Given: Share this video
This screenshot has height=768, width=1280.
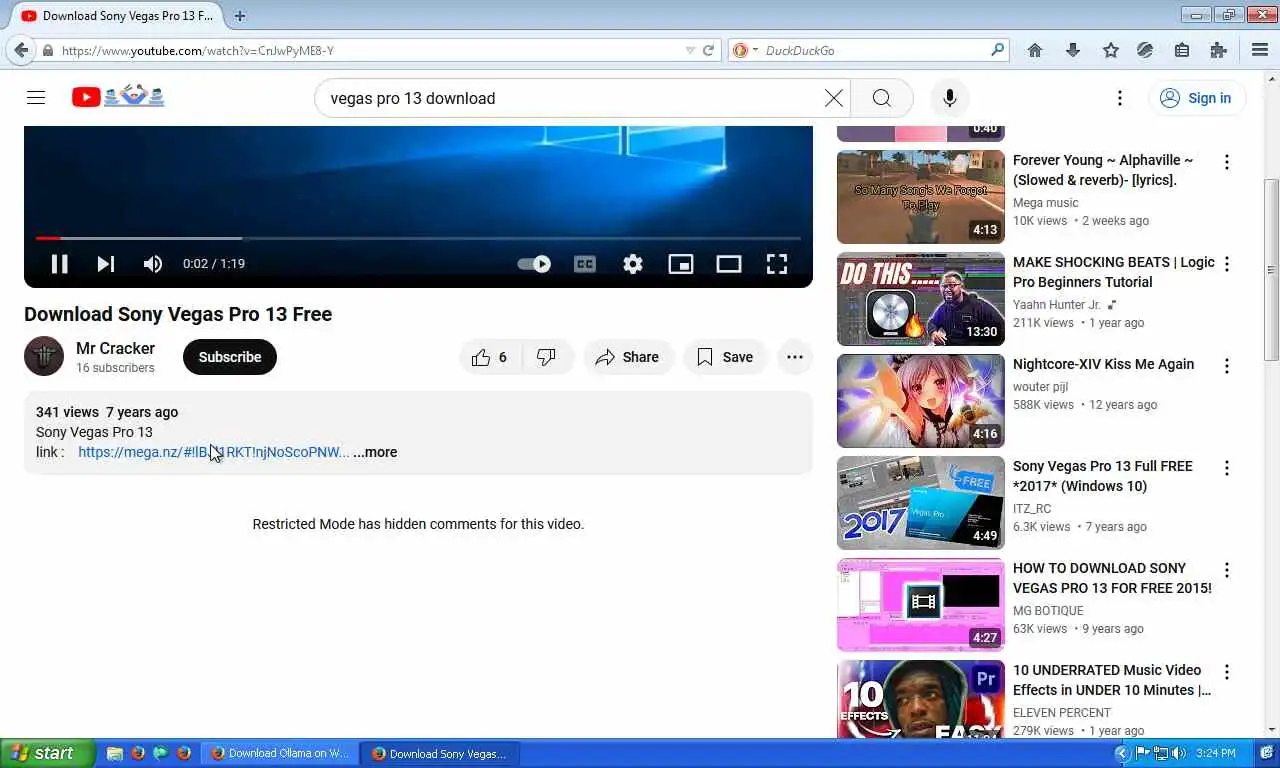Looking at the screenshot, I should (627, 357).
